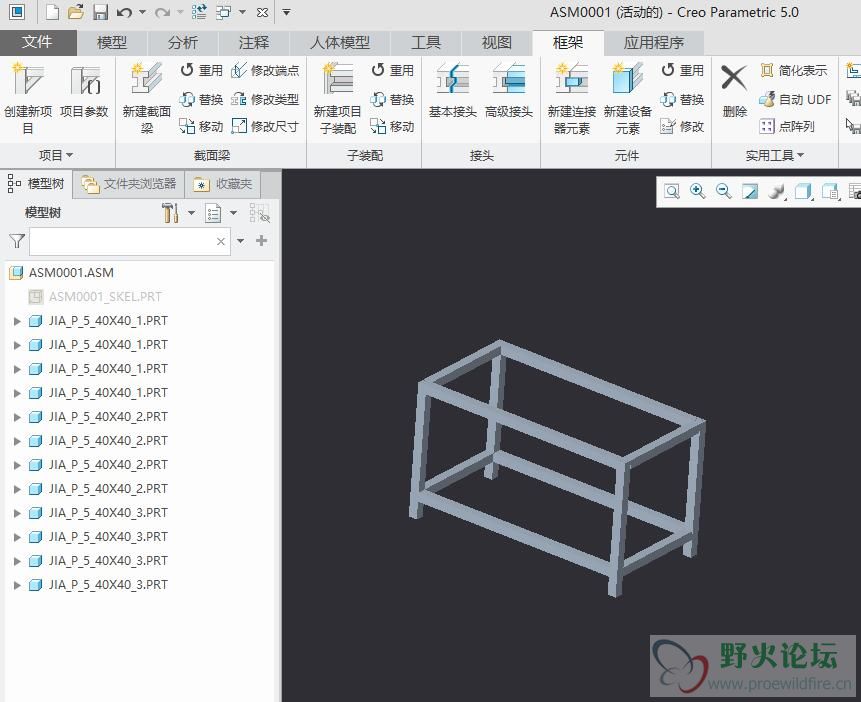Click 简化表示 tool
Viewport: 861px width, 702px height.
point(794,70)
